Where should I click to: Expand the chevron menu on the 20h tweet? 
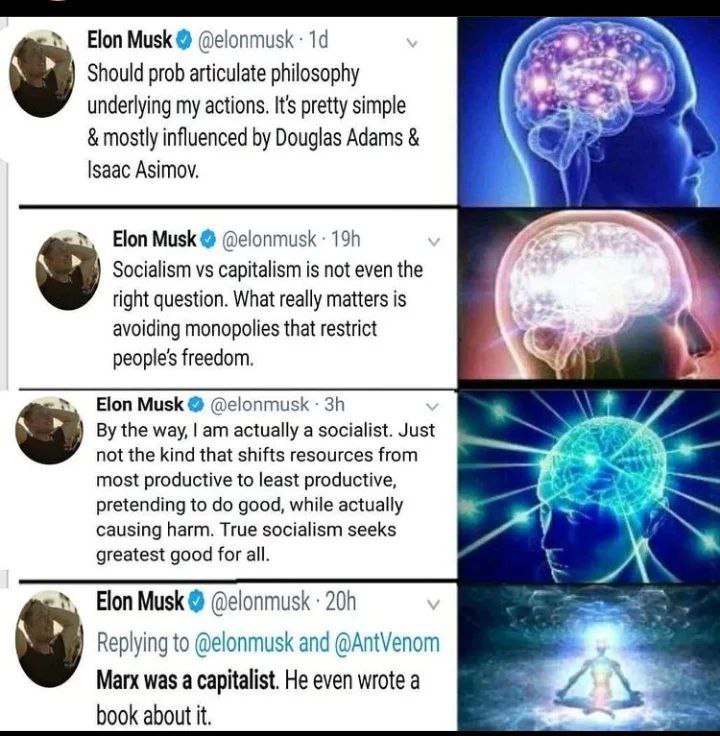point(434,605)
